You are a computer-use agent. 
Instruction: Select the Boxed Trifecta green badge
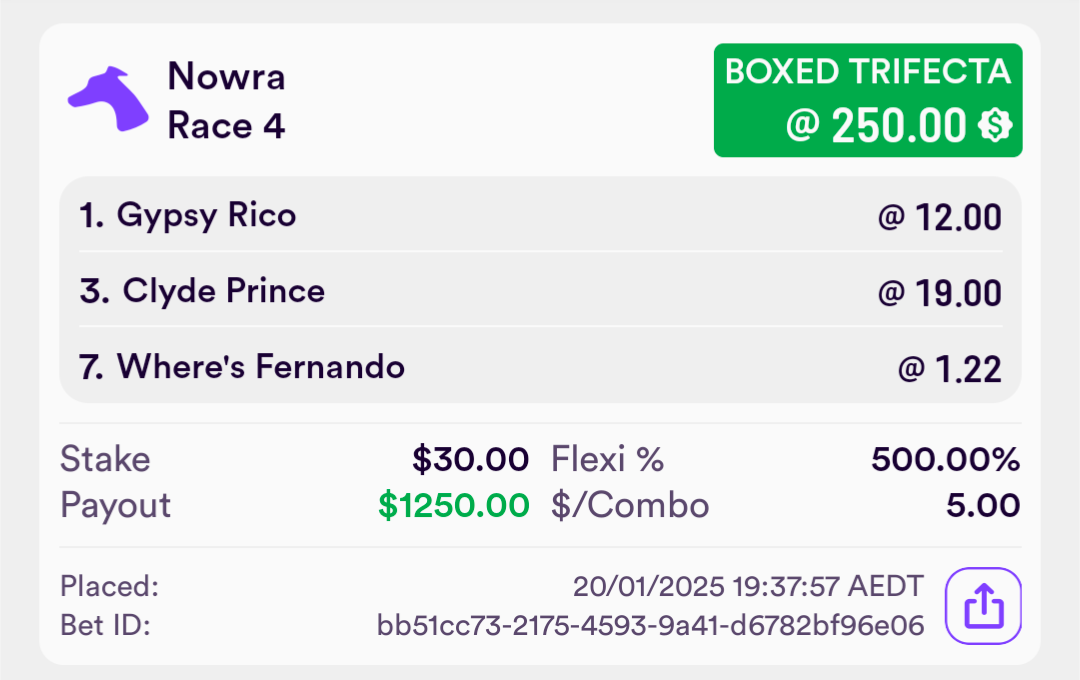(868, 101)
